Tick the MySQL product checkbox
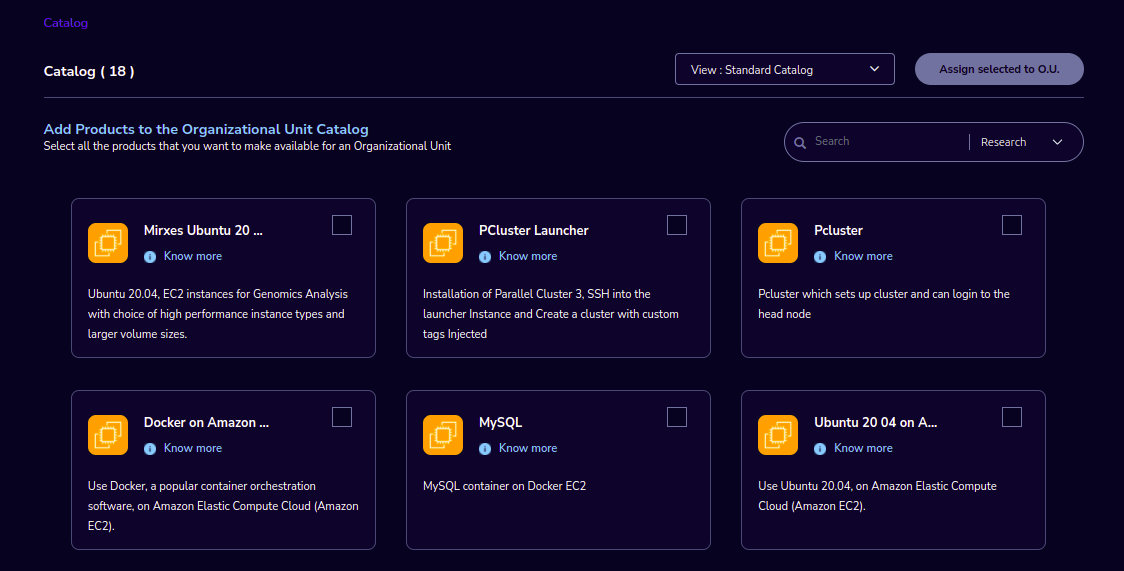The height and width of the screenshot is (571, 1124). pyautogui.click(x=677, y=417)
